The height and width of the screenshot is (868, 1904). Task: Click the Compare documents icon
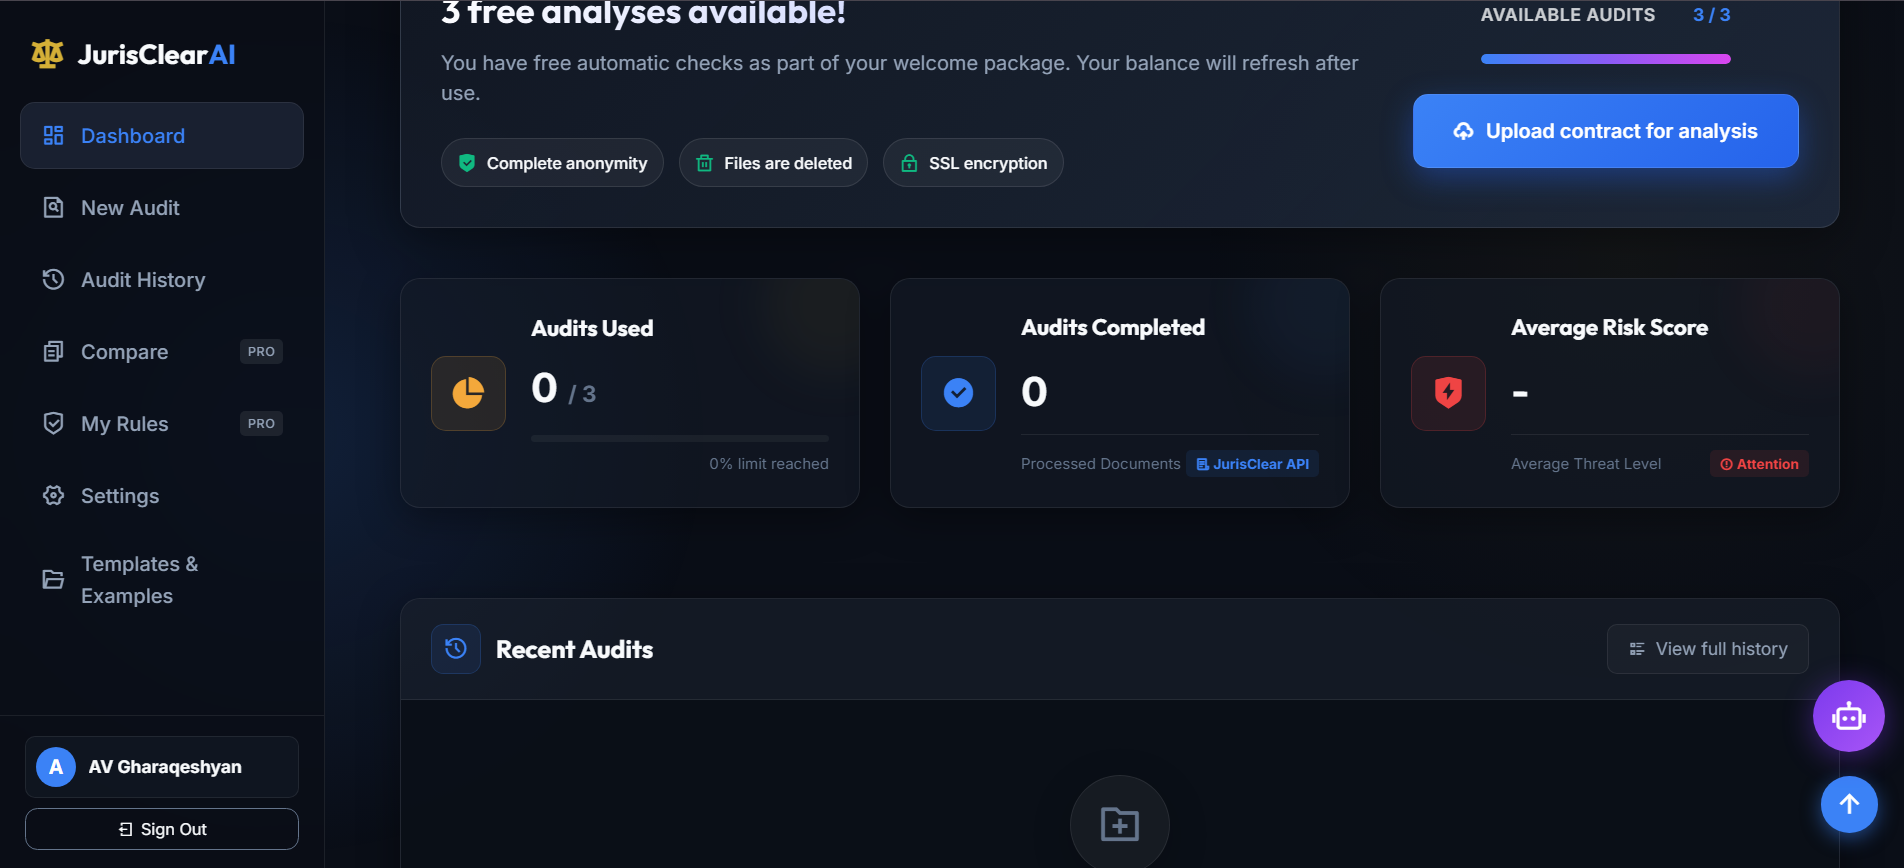pos(54,352)
